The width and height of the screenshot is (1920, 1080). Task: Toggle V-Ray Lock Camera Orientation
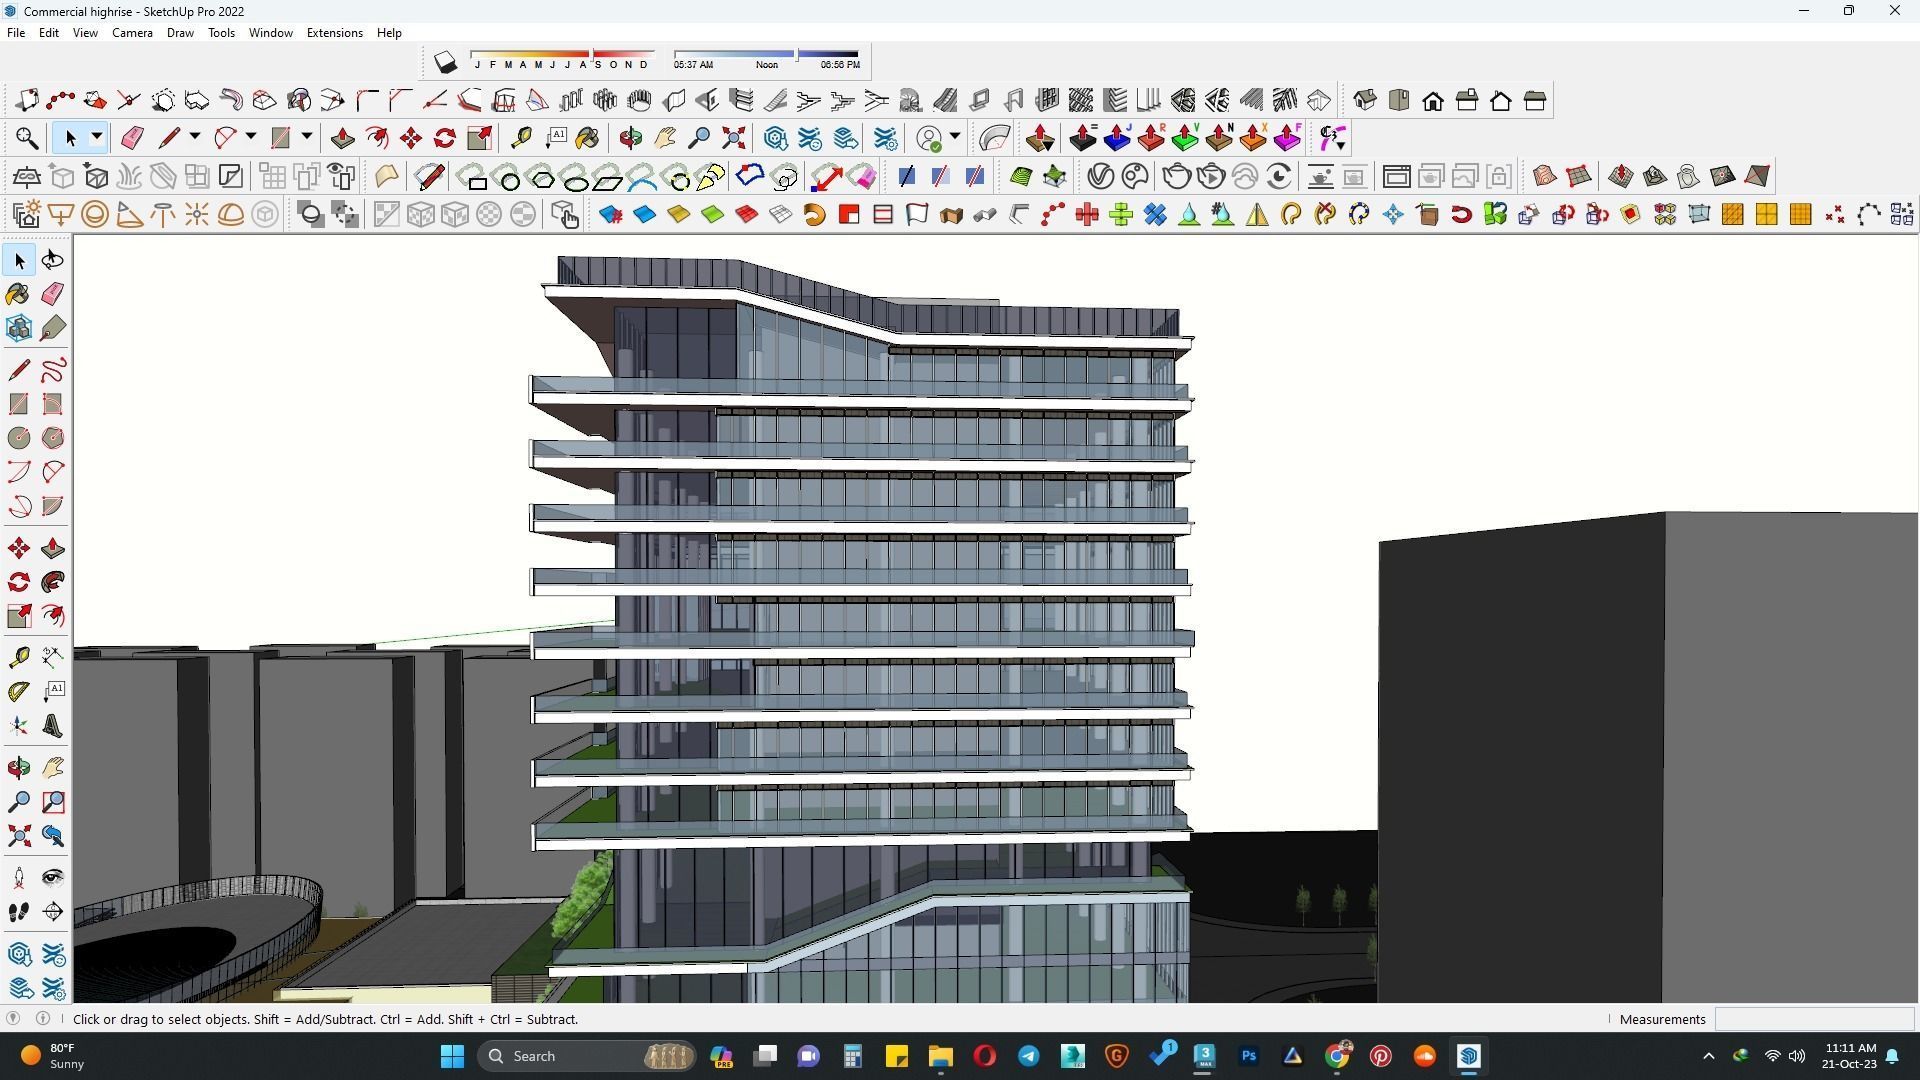point(1498,177)
